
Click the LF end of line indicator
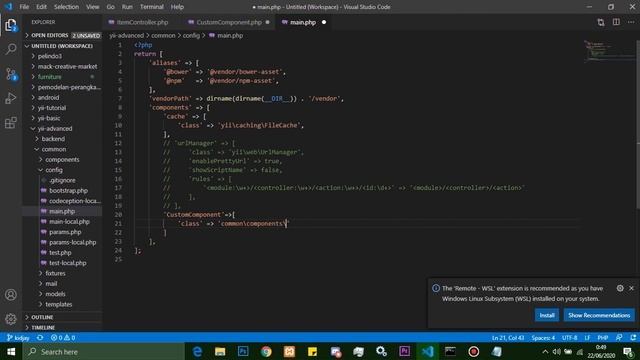[587, 338]
